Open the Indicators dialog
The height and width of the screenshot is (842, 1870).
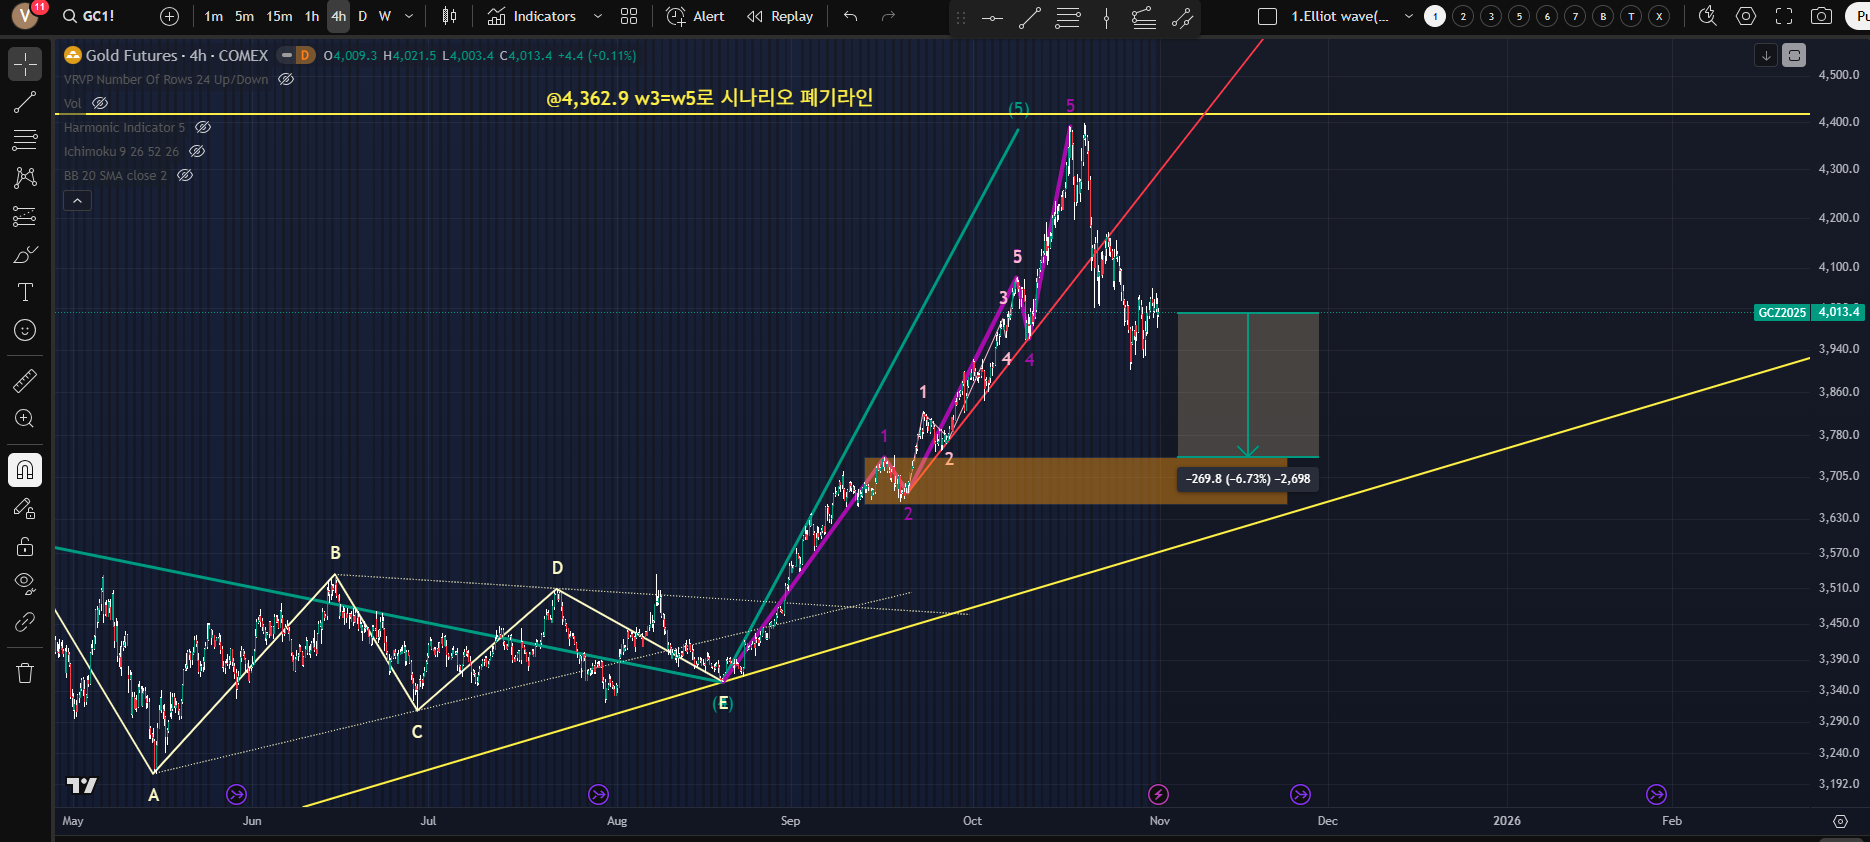coord(532,16)
